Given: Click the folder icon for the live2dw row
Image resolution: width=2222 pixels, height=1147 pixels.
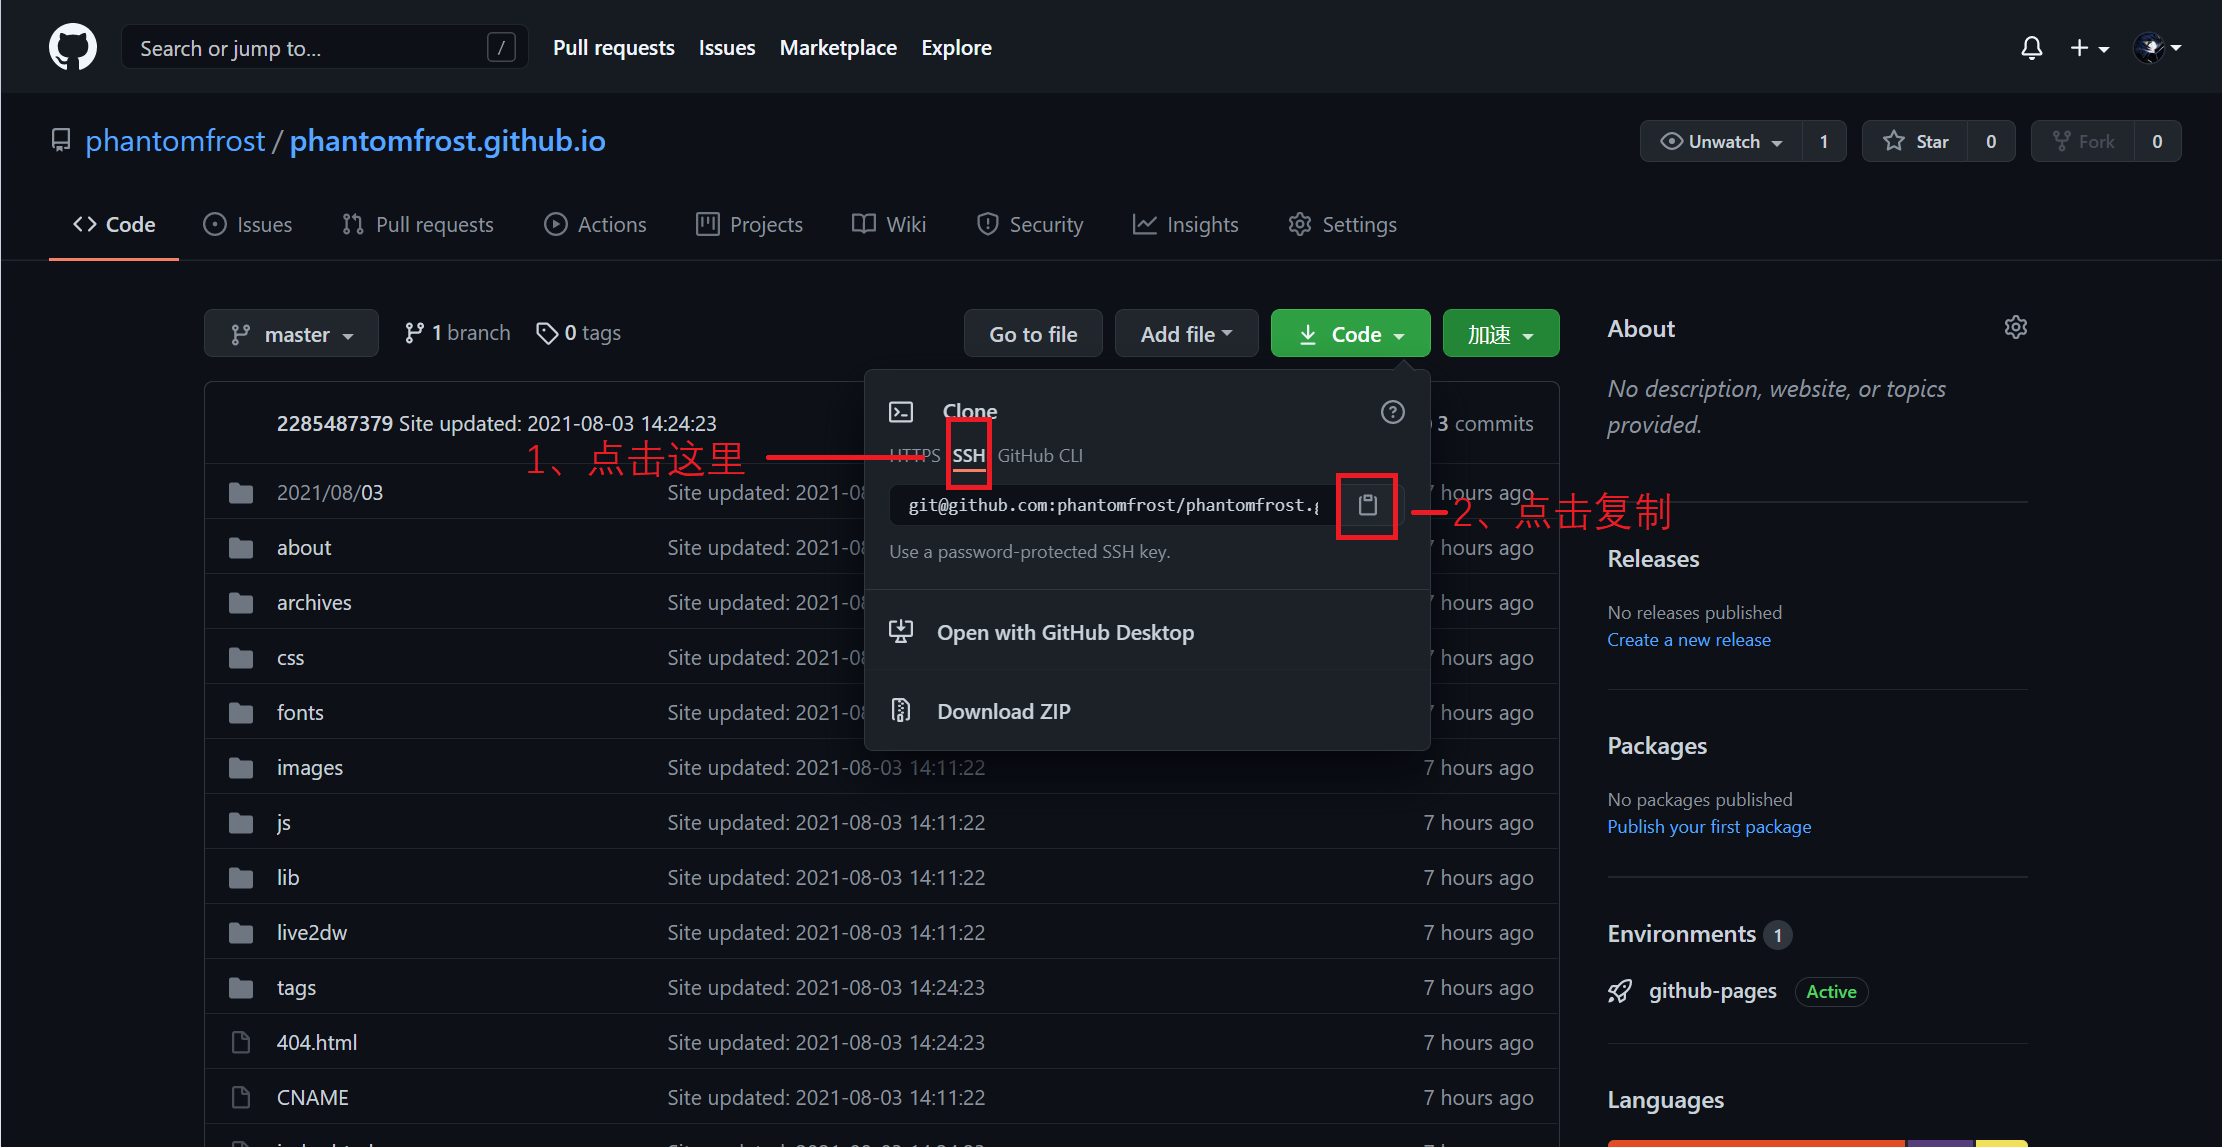Looking at the screenshot, I should [241, 932].
